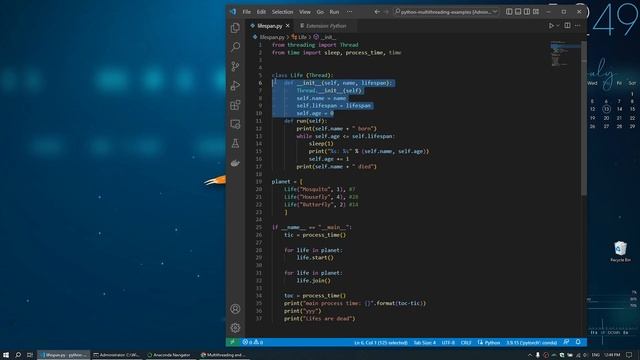Run Python file with play button

[551, 26]
